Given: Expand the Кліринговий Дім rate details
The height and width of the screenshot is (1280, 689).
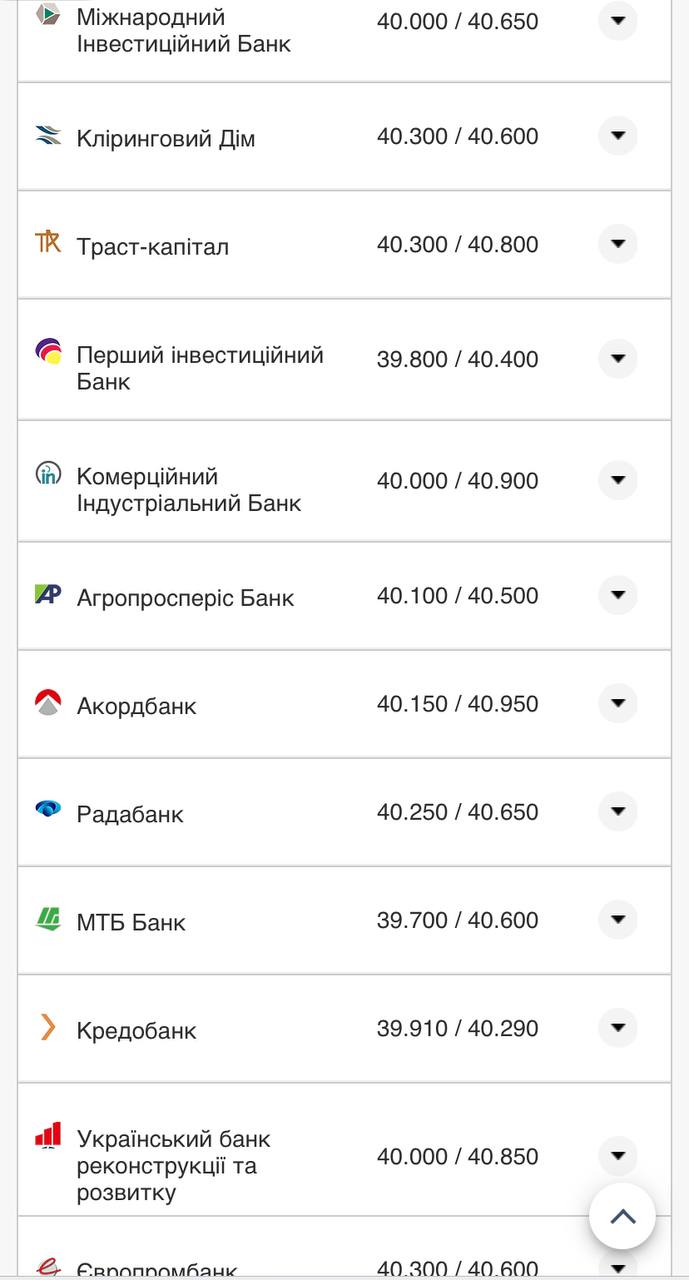Looking at the screenshot, I should point(620,135).
